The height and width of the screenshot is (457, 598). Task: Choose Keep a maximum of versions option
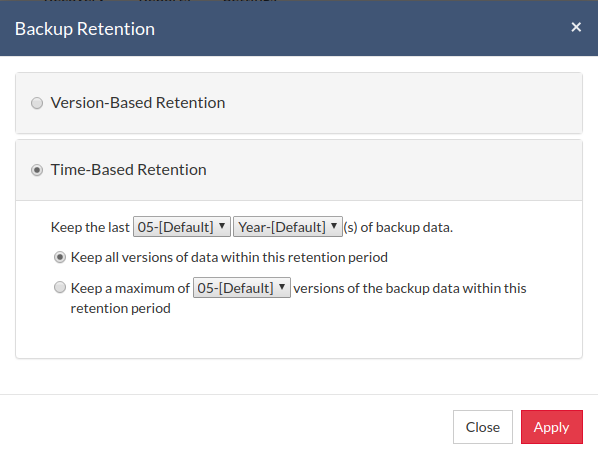click(x=60, y=287)
